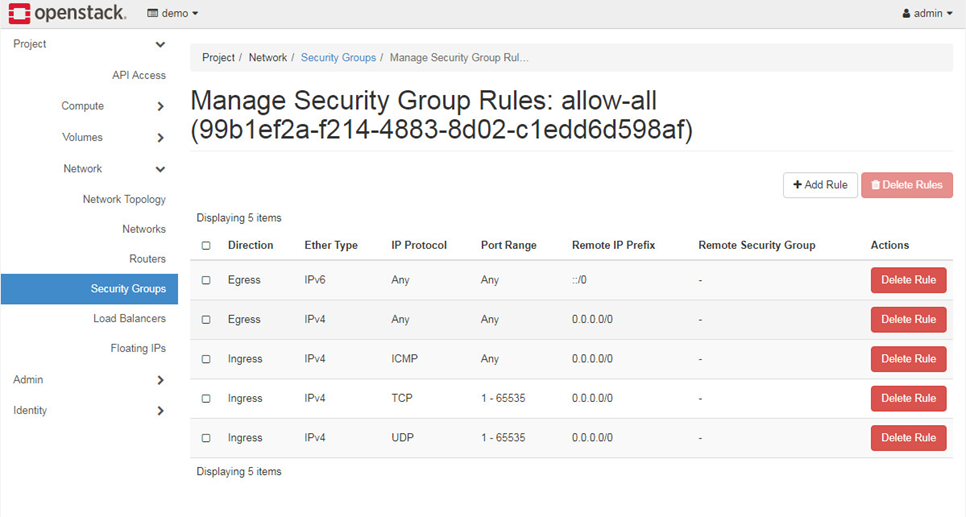Open API Access in the sidebar
The image size is (966, 517).
point(139,75)
